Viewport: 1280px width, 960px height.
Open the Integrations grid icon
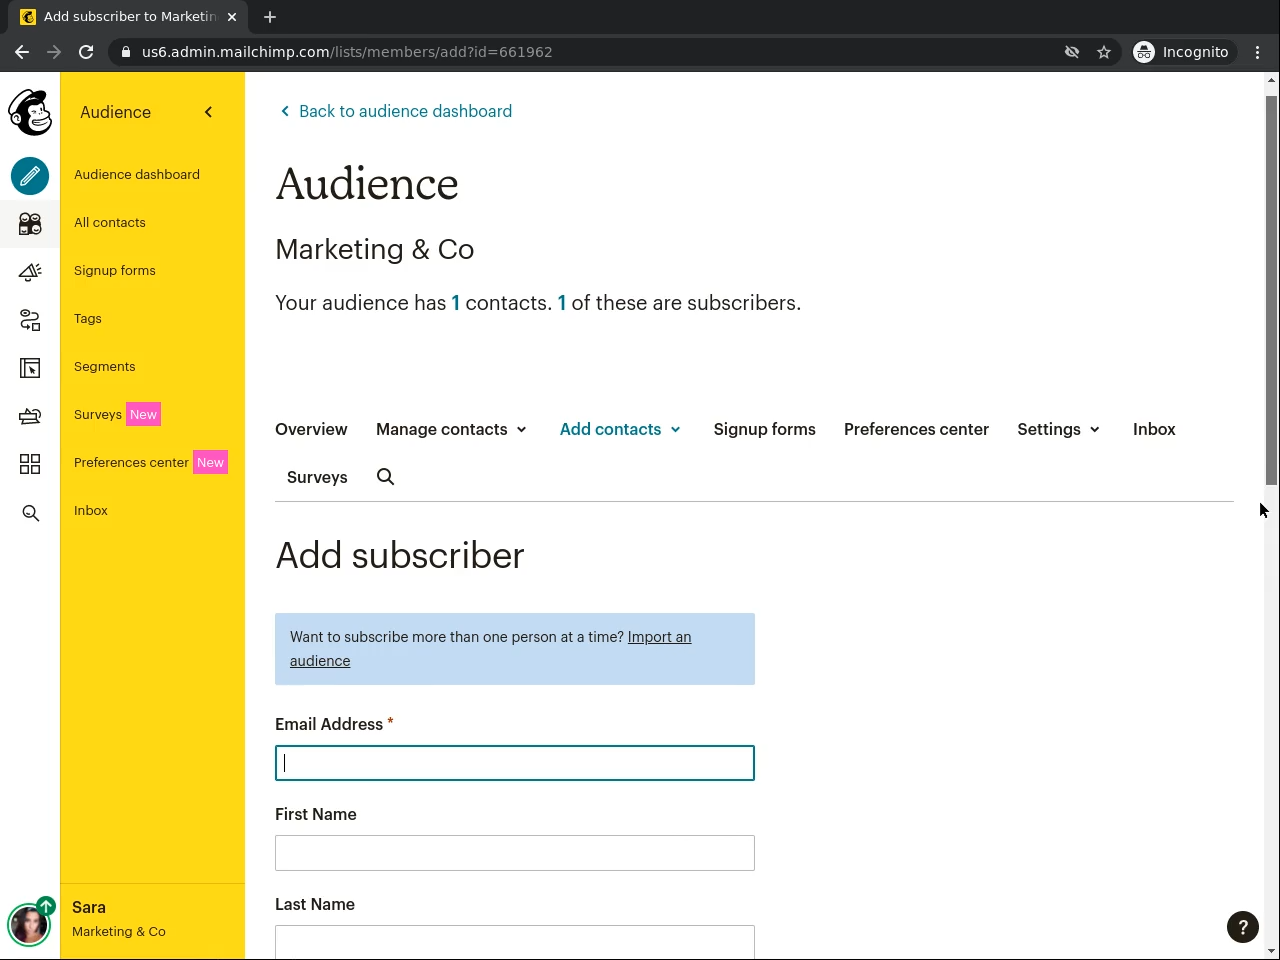coord(30,464)
